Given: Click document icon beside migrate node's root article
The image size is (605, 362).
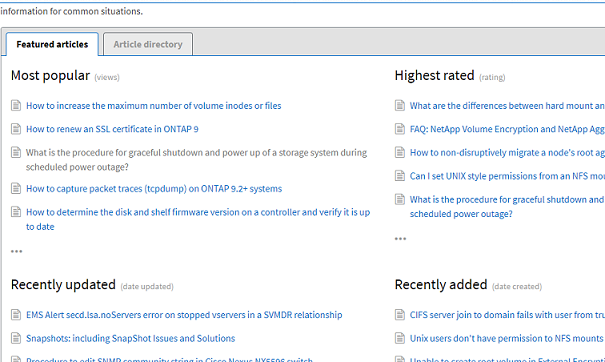Looking at the screenshot, I should [400, 152].
